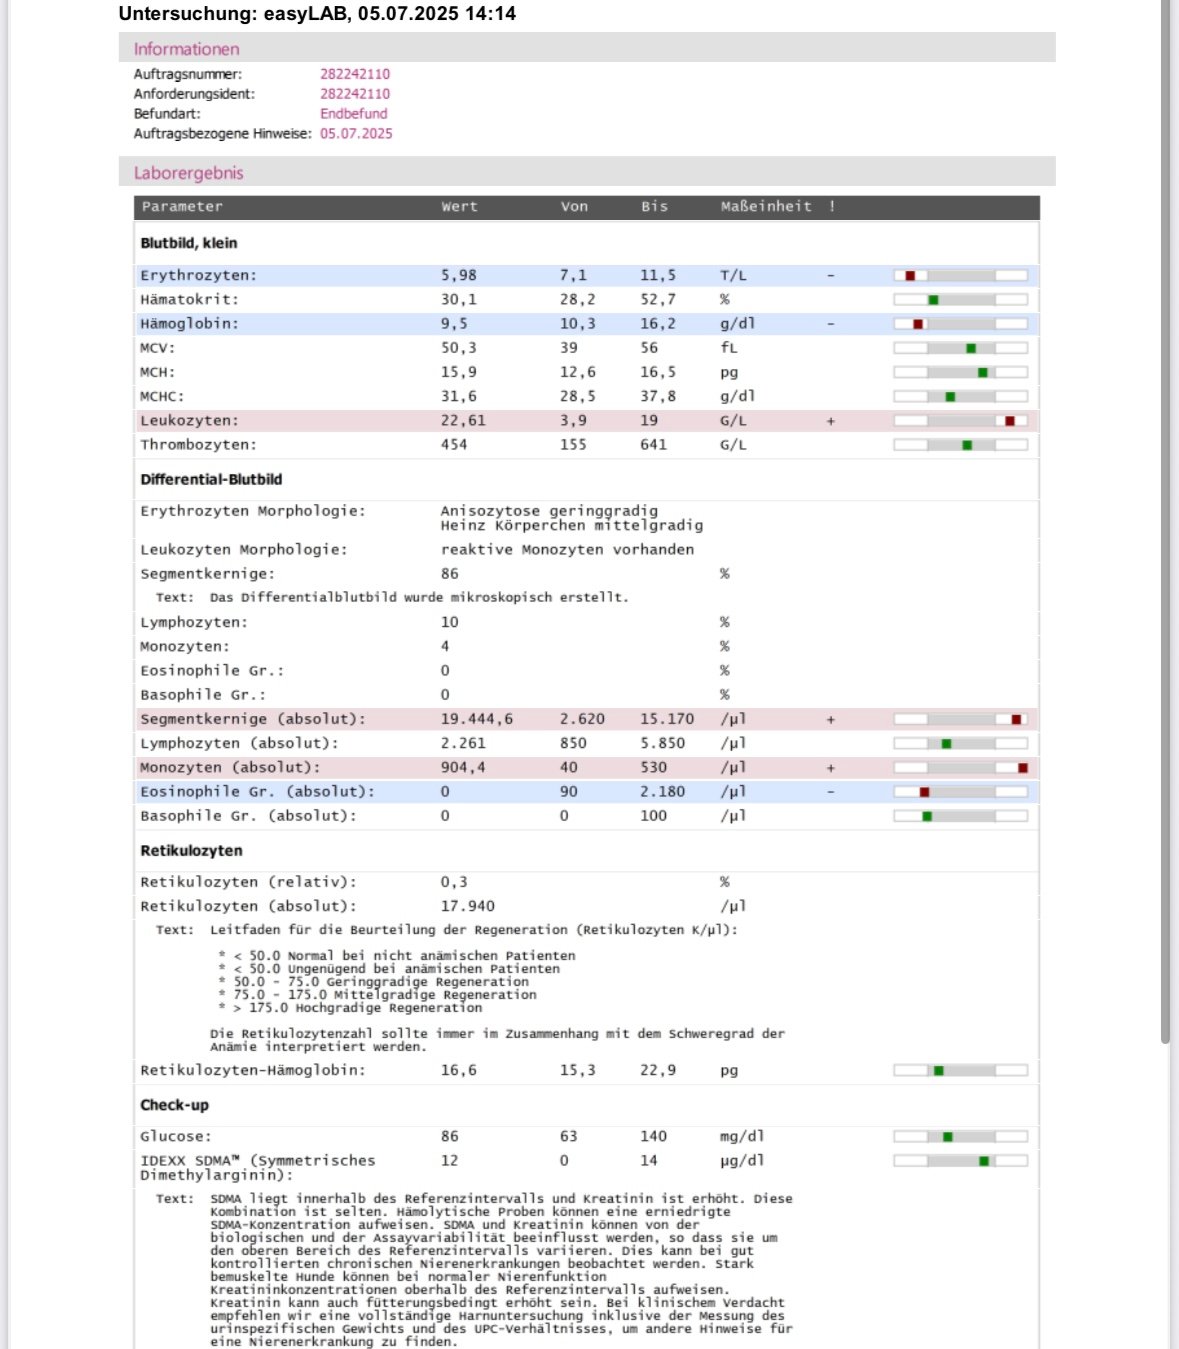Click the Leukozyten value '22,61'
The width and height of the screenshot is (1179, 1349).
click(464, 421)
